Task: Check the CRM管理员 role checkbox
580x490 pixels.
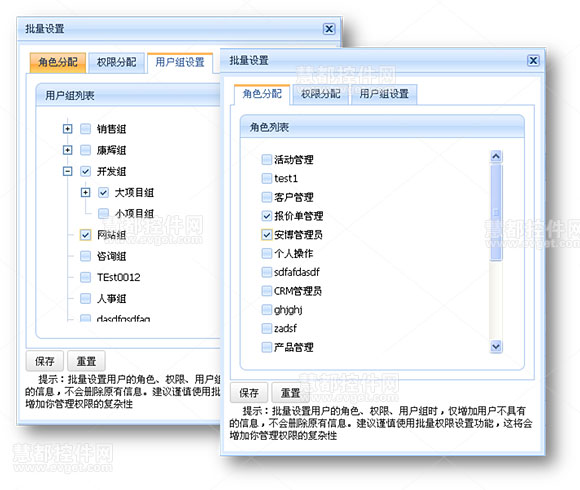Action: pyautogui.click(x=267, y=291)
